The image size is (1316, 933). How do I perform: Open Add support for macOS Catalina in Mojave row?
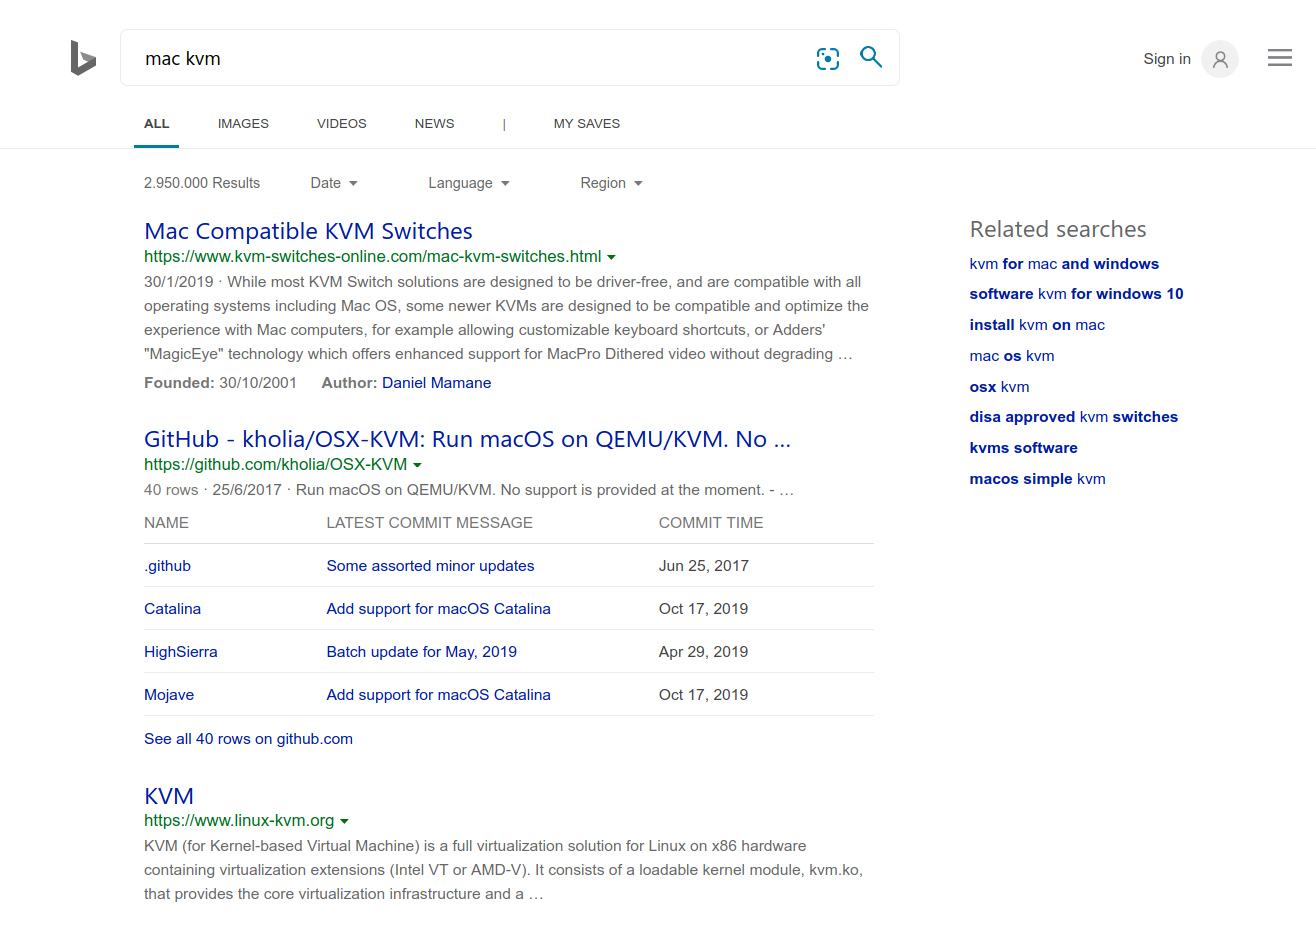point(438,695)
